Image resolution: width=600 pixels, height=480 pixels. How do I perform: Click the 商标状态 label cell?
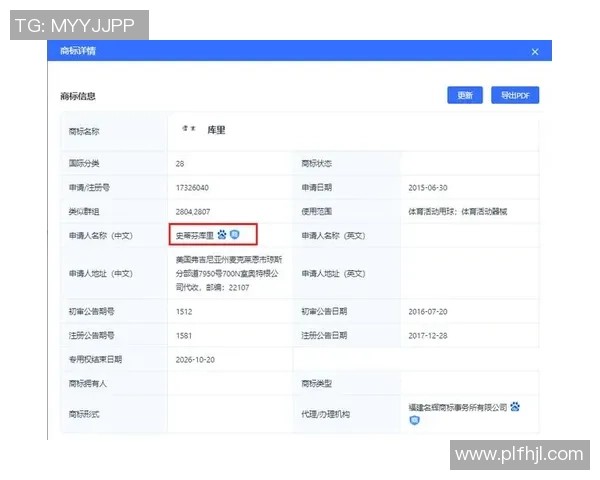[x=346, y=163]
